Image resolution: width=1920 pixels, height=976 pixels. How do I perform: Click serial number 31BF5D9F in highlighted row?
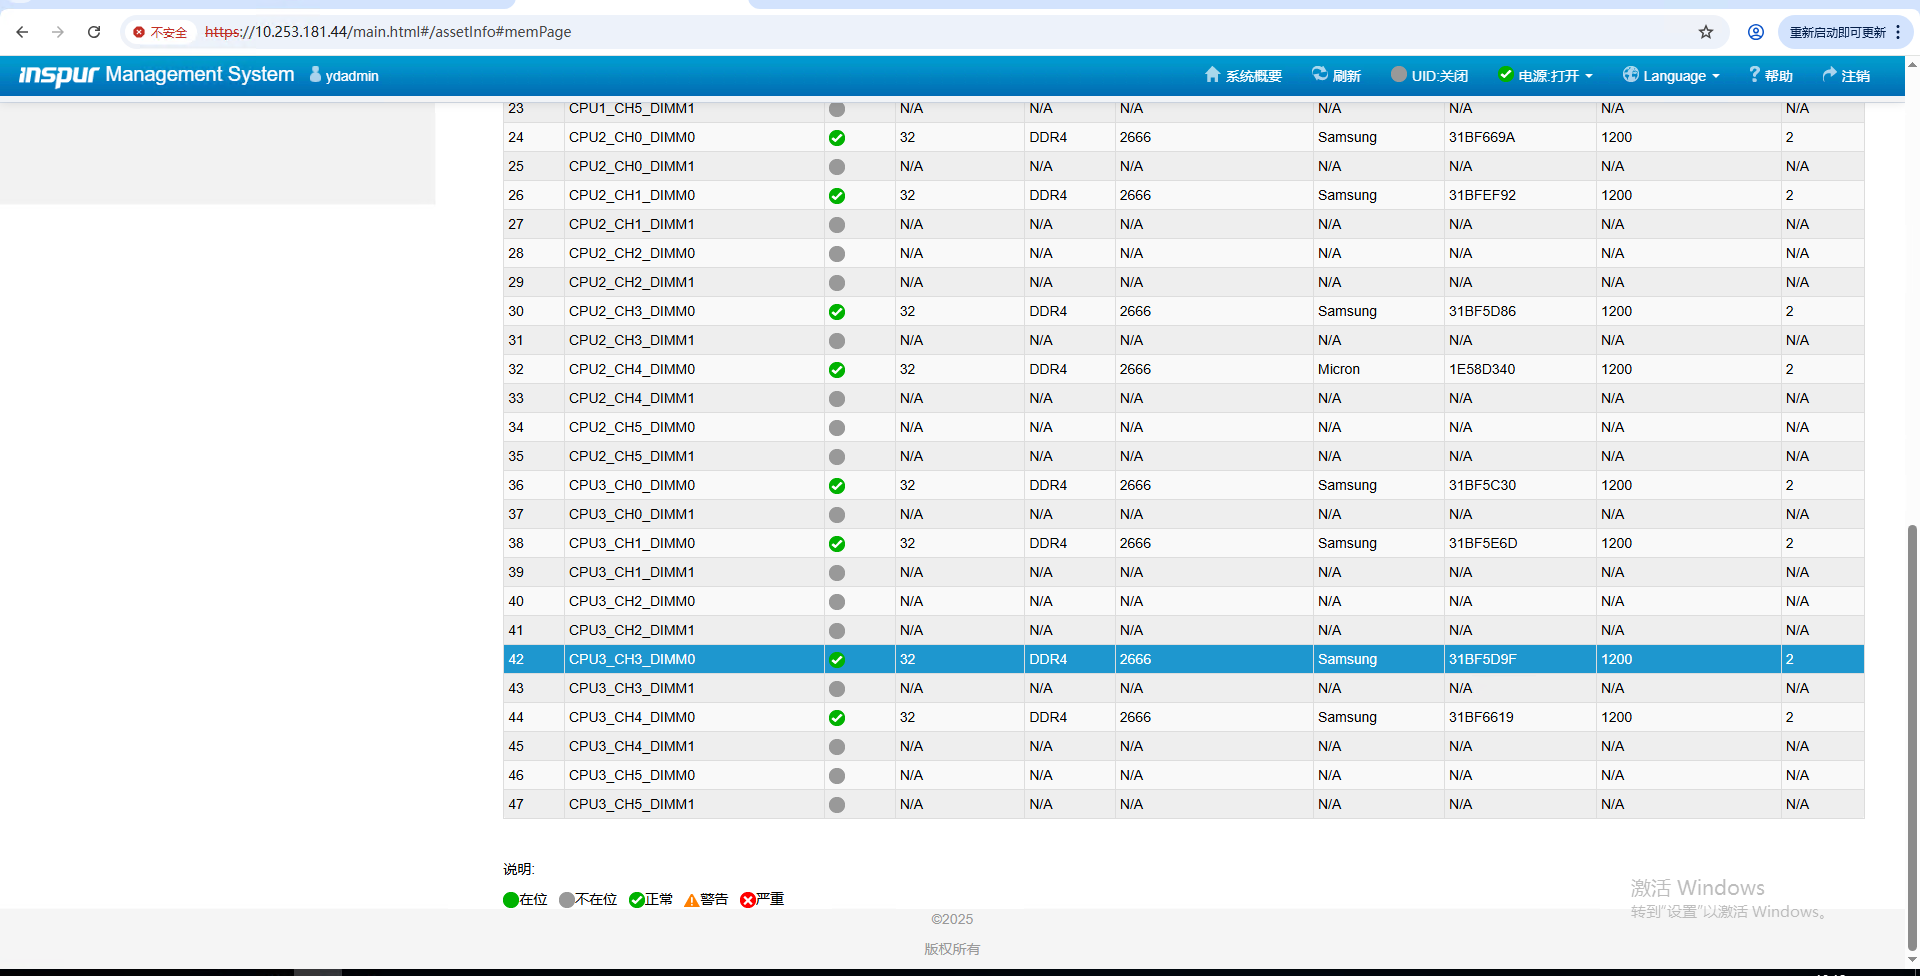(x=1483, y=659)
